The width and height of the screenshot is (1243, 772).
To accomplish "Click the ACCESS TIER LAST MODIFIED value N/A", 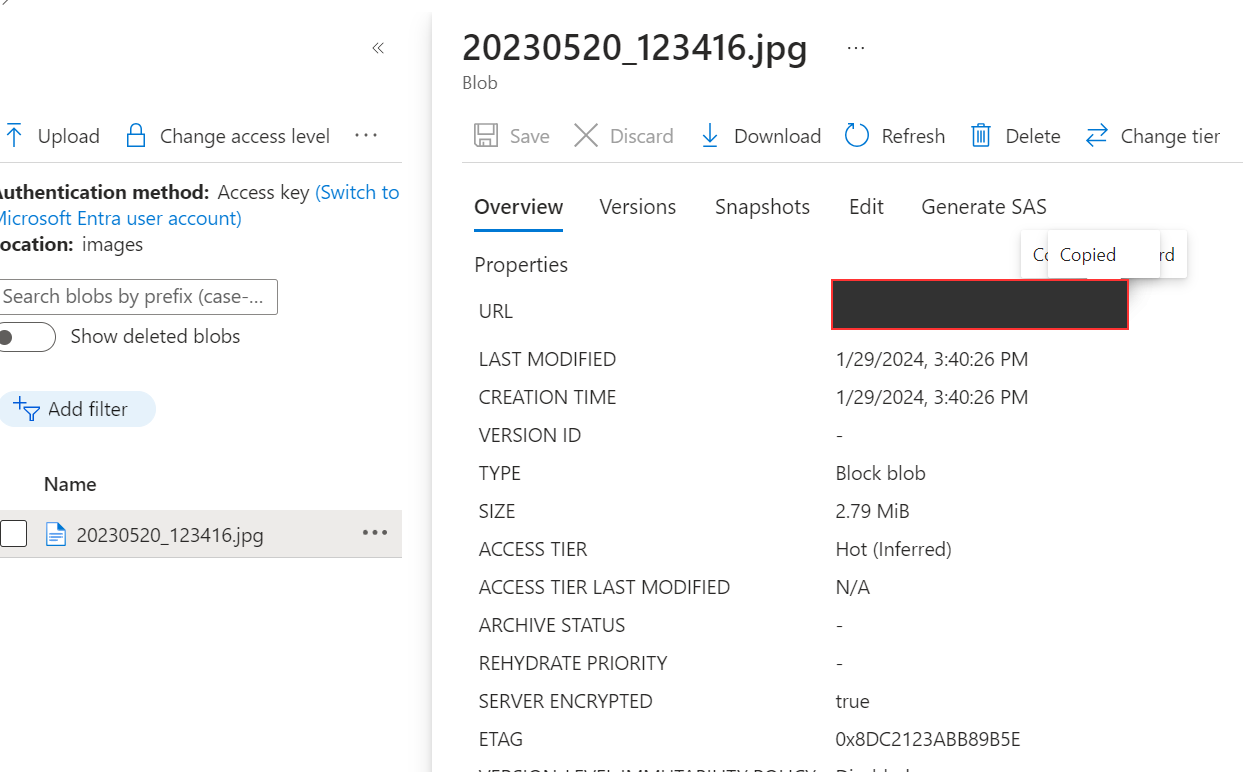I will point(853,587).
